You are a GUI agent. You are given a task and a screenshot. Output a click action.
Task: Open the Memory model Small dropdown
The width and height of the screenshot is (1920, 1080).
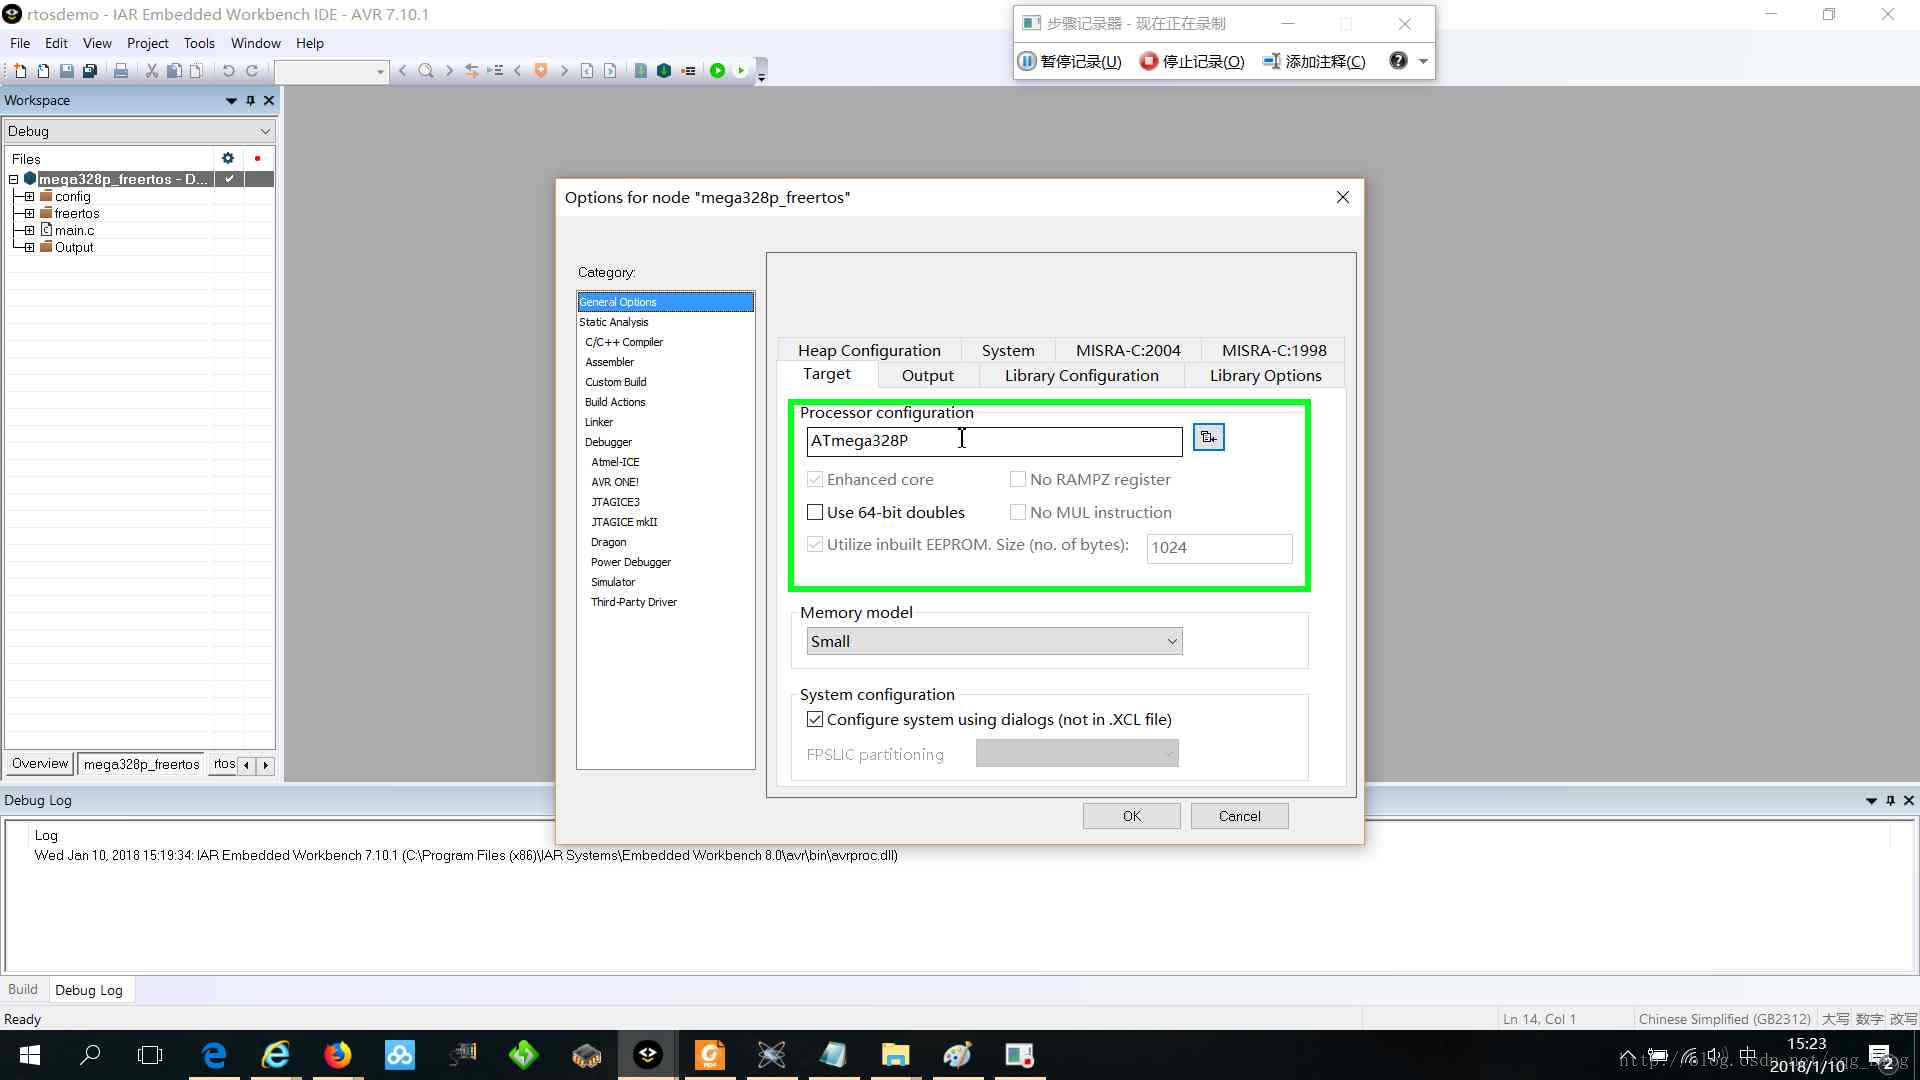(994, 641)
